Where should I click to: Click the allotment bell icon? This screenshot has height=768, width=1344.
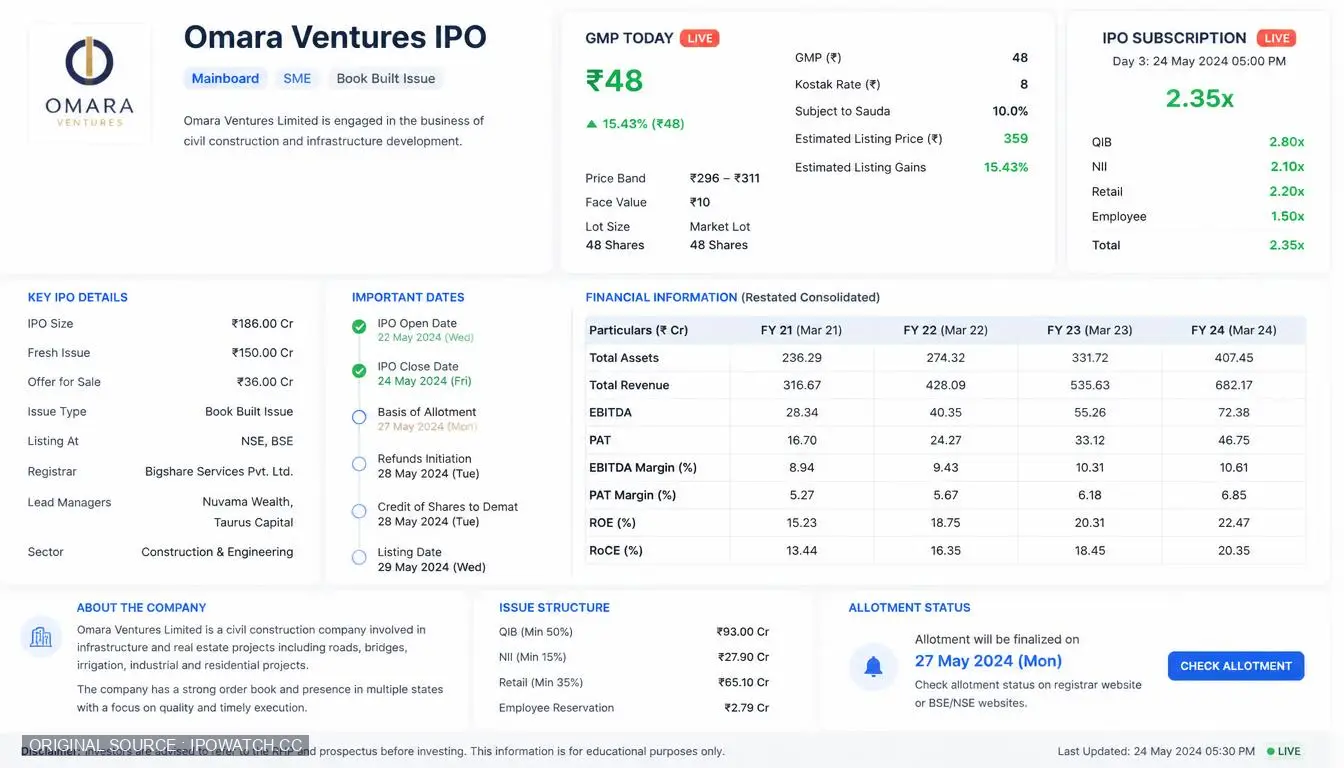[873, 666]
